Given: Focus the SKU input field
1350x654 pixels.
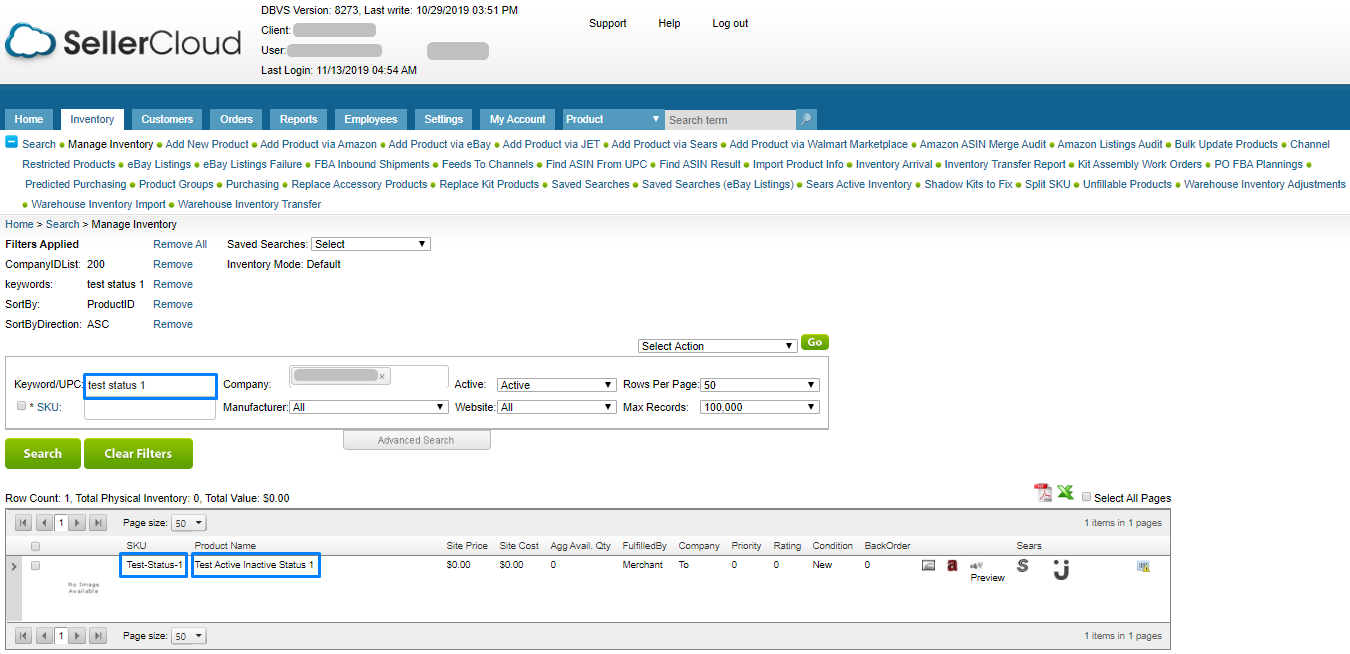Looking at the screenshot, I should point(150,409).
